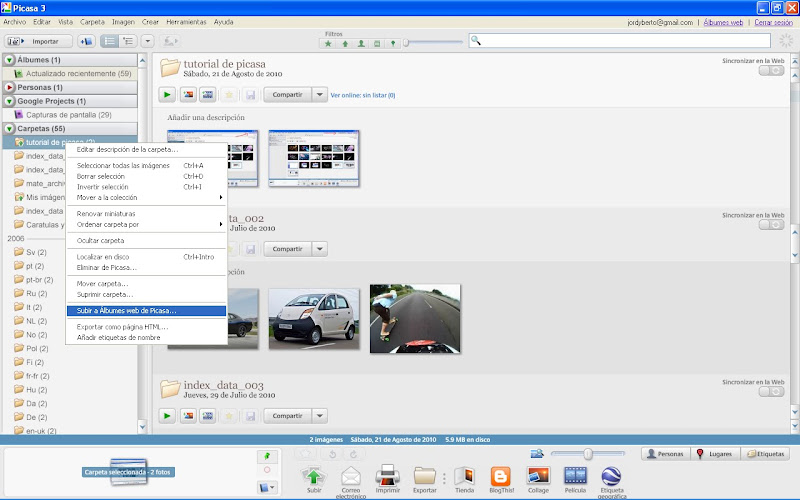Image resolution: width=800 pixels, height=500 pixels.
Task: Open the Personas panel button
Action: 665,454
